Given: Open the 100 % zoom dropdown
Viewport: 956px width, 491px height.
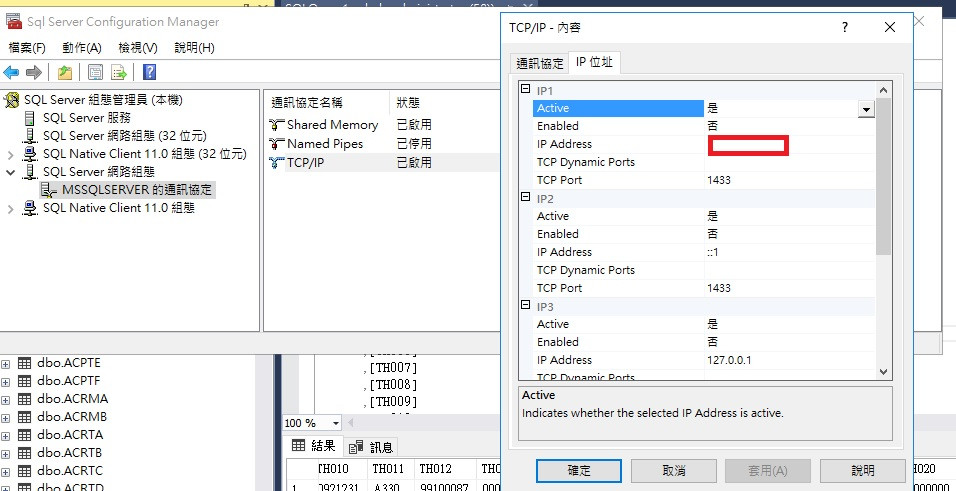Looking at the screenshot, I should [335, 423].
